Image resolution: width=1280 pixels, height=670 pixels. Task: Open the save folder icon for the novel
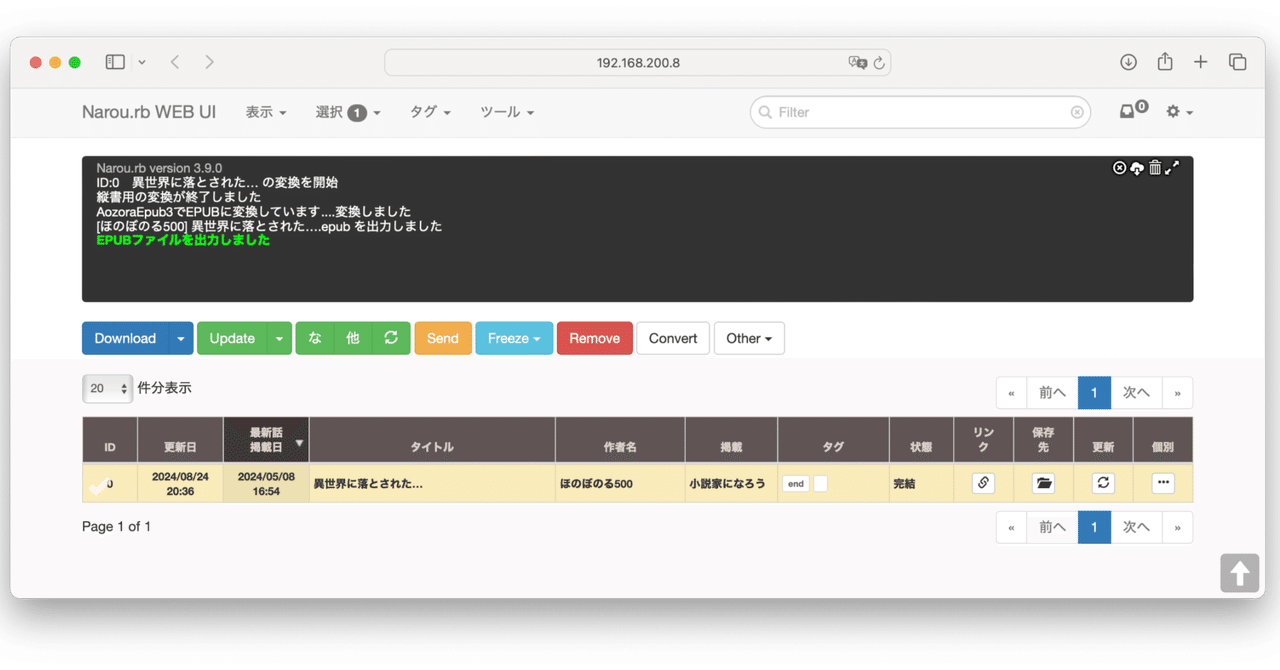click(1043, 483)
